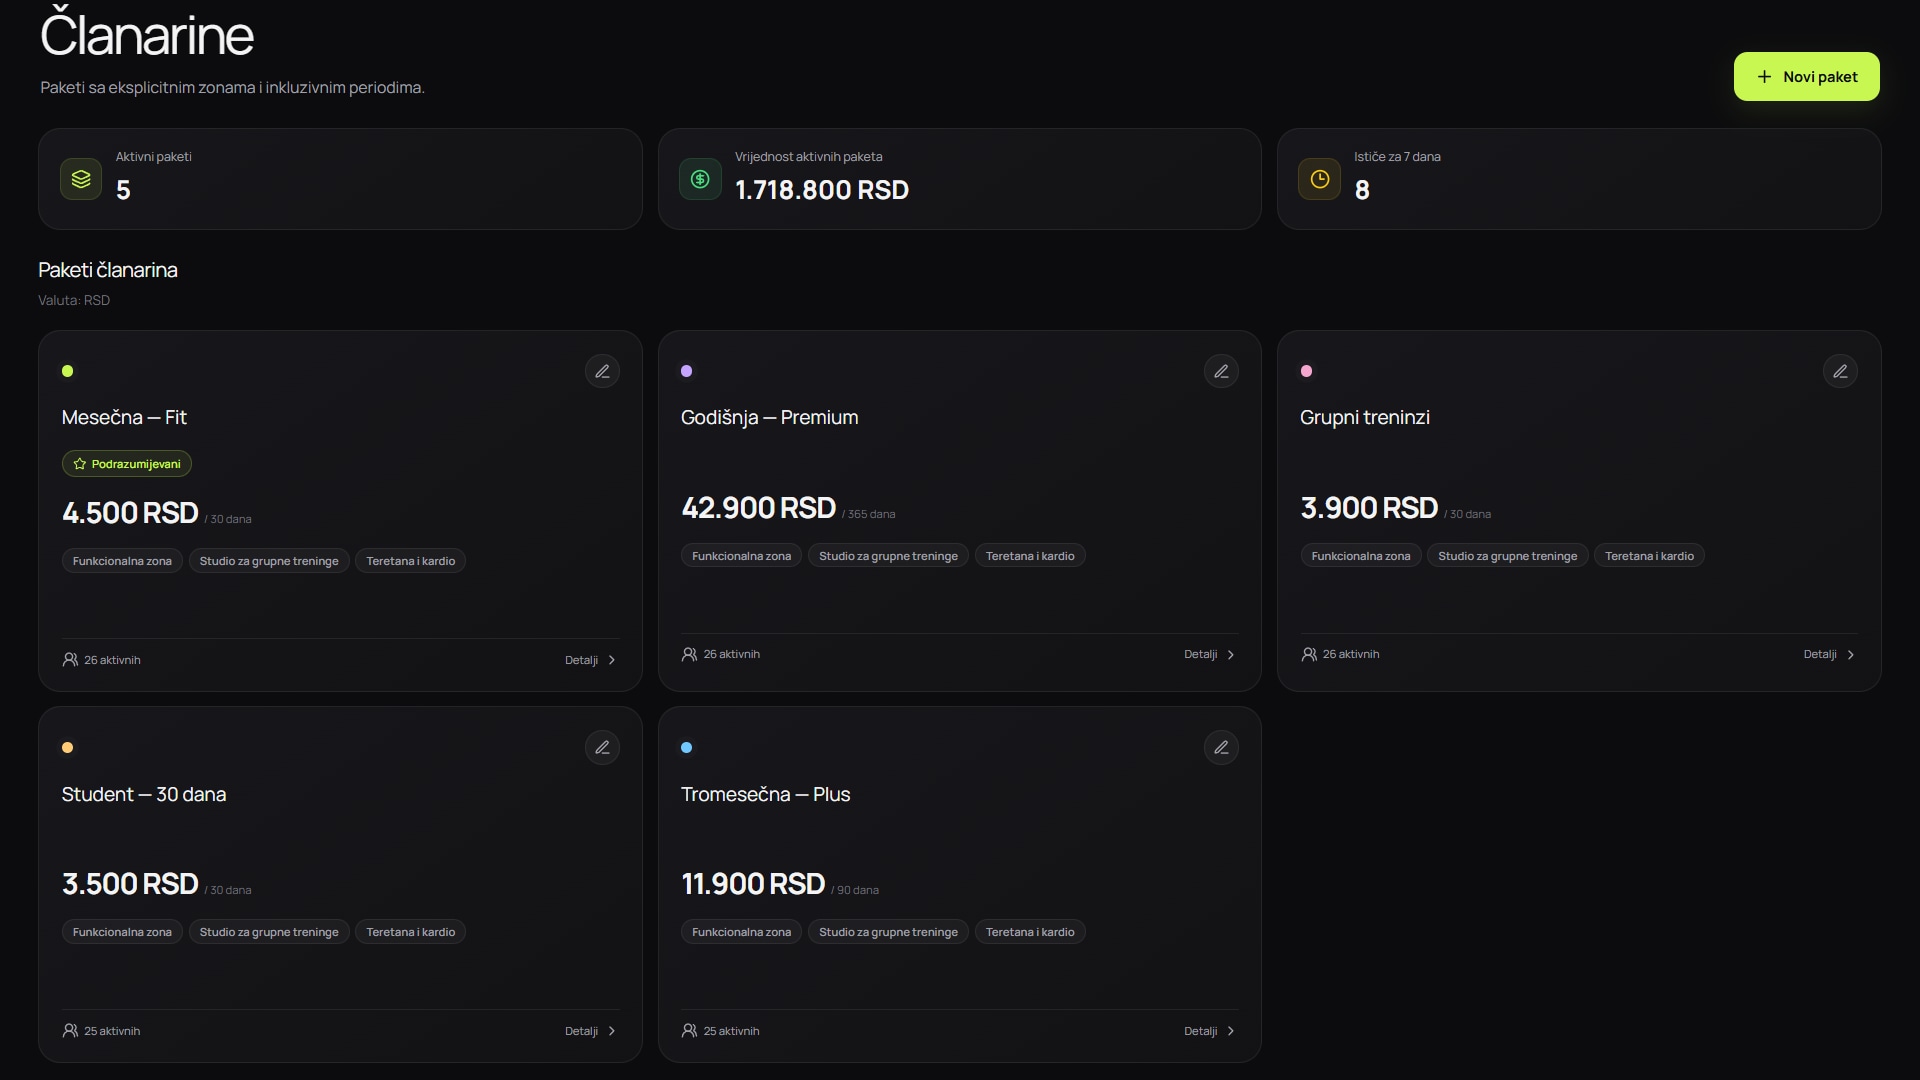Viewport: 1920px width, 1080px height.
Task: Click the members icon on Student — 30 dana card
Action: pos(70,1031)
